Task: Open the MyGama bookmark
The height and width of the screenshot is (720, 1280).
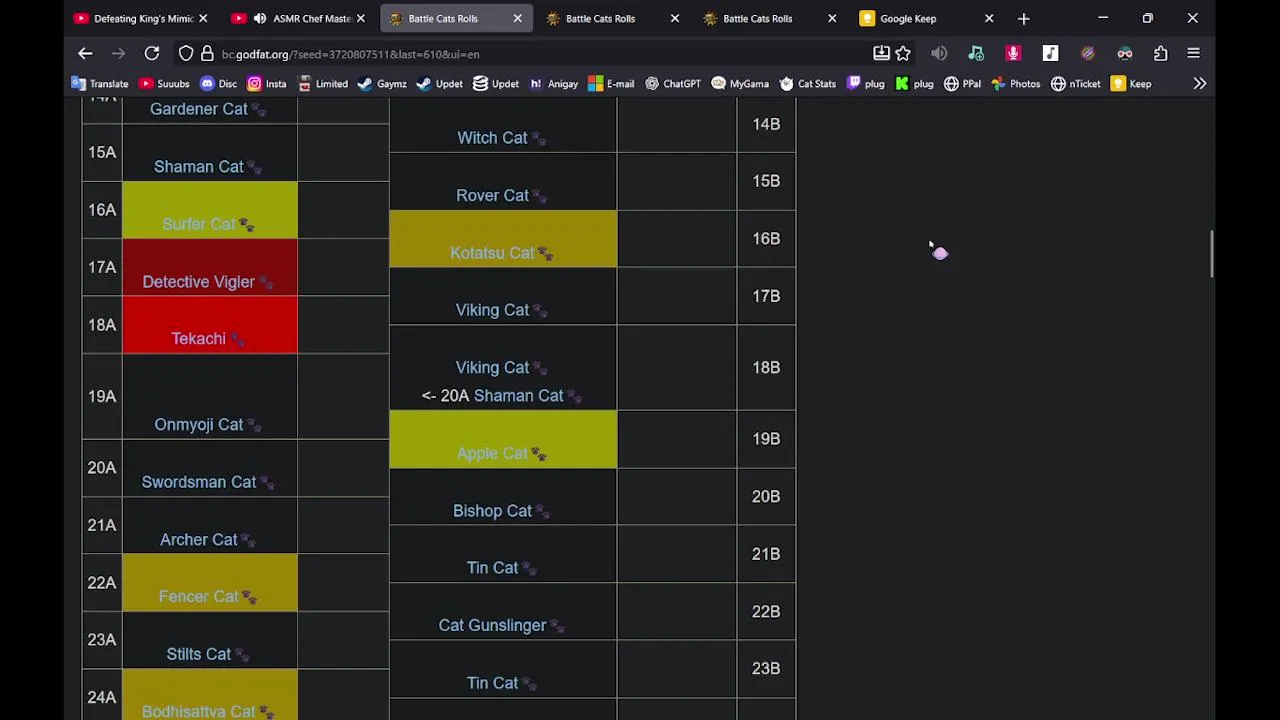Action: click(x=740, y=84)
